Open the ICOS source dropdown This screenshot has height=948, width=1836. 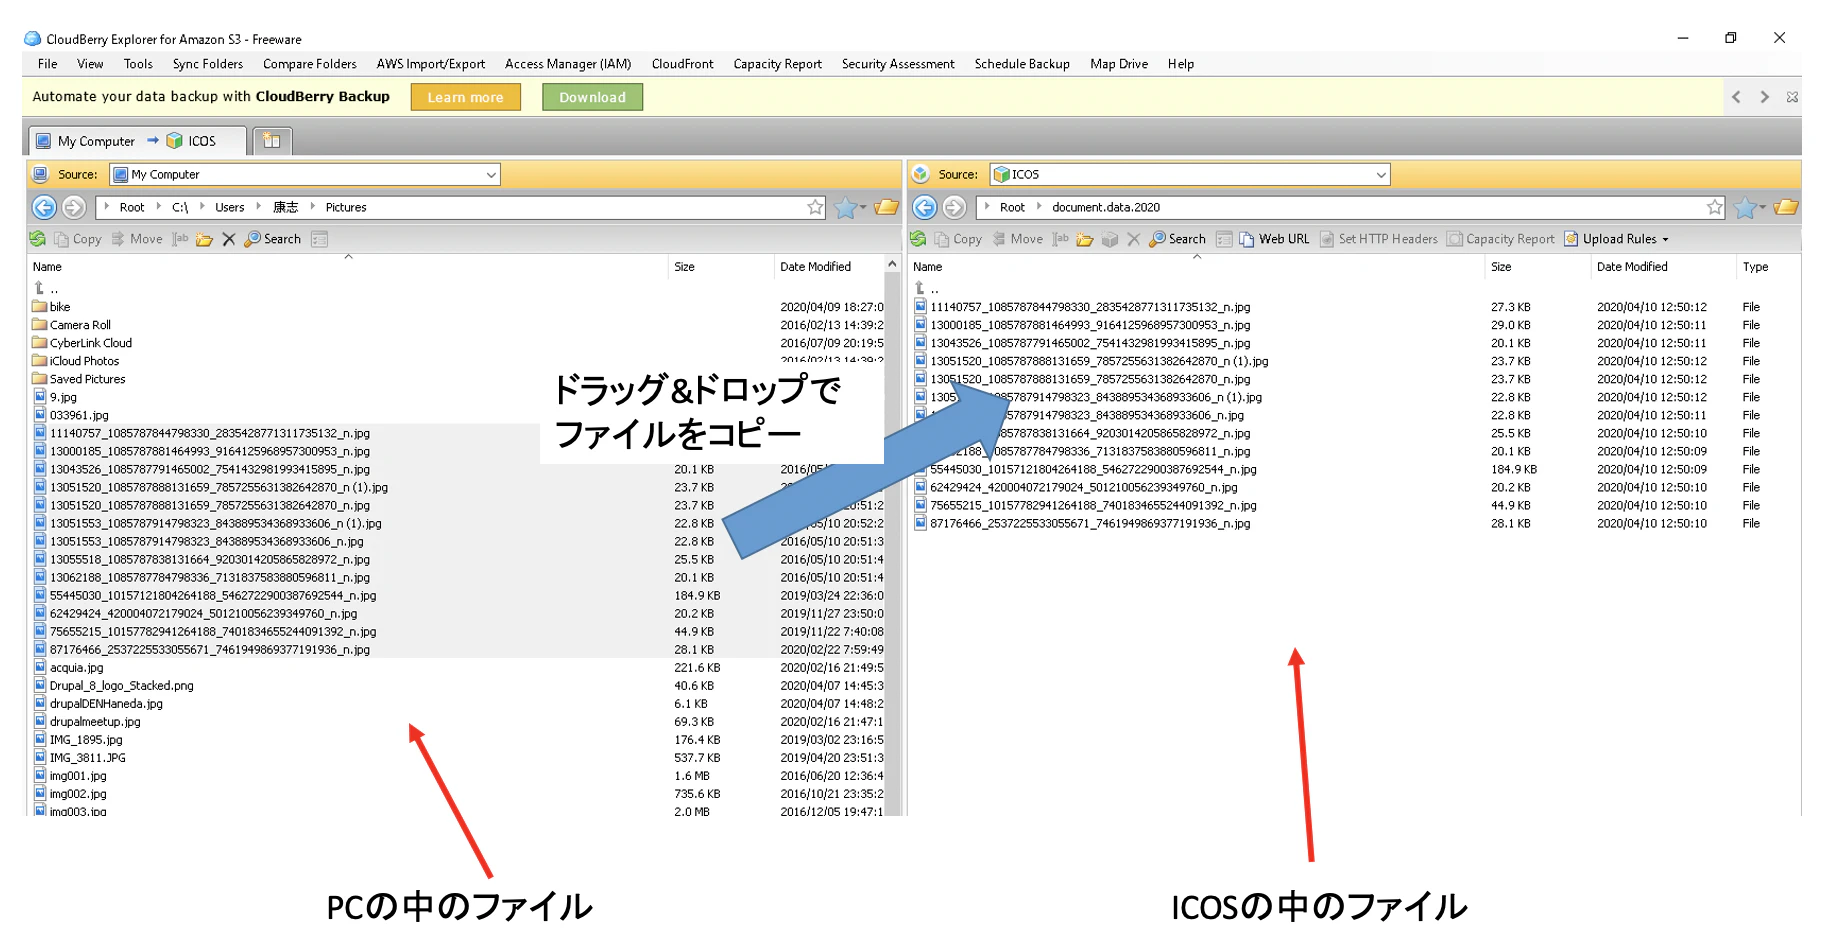[1381, 175]
